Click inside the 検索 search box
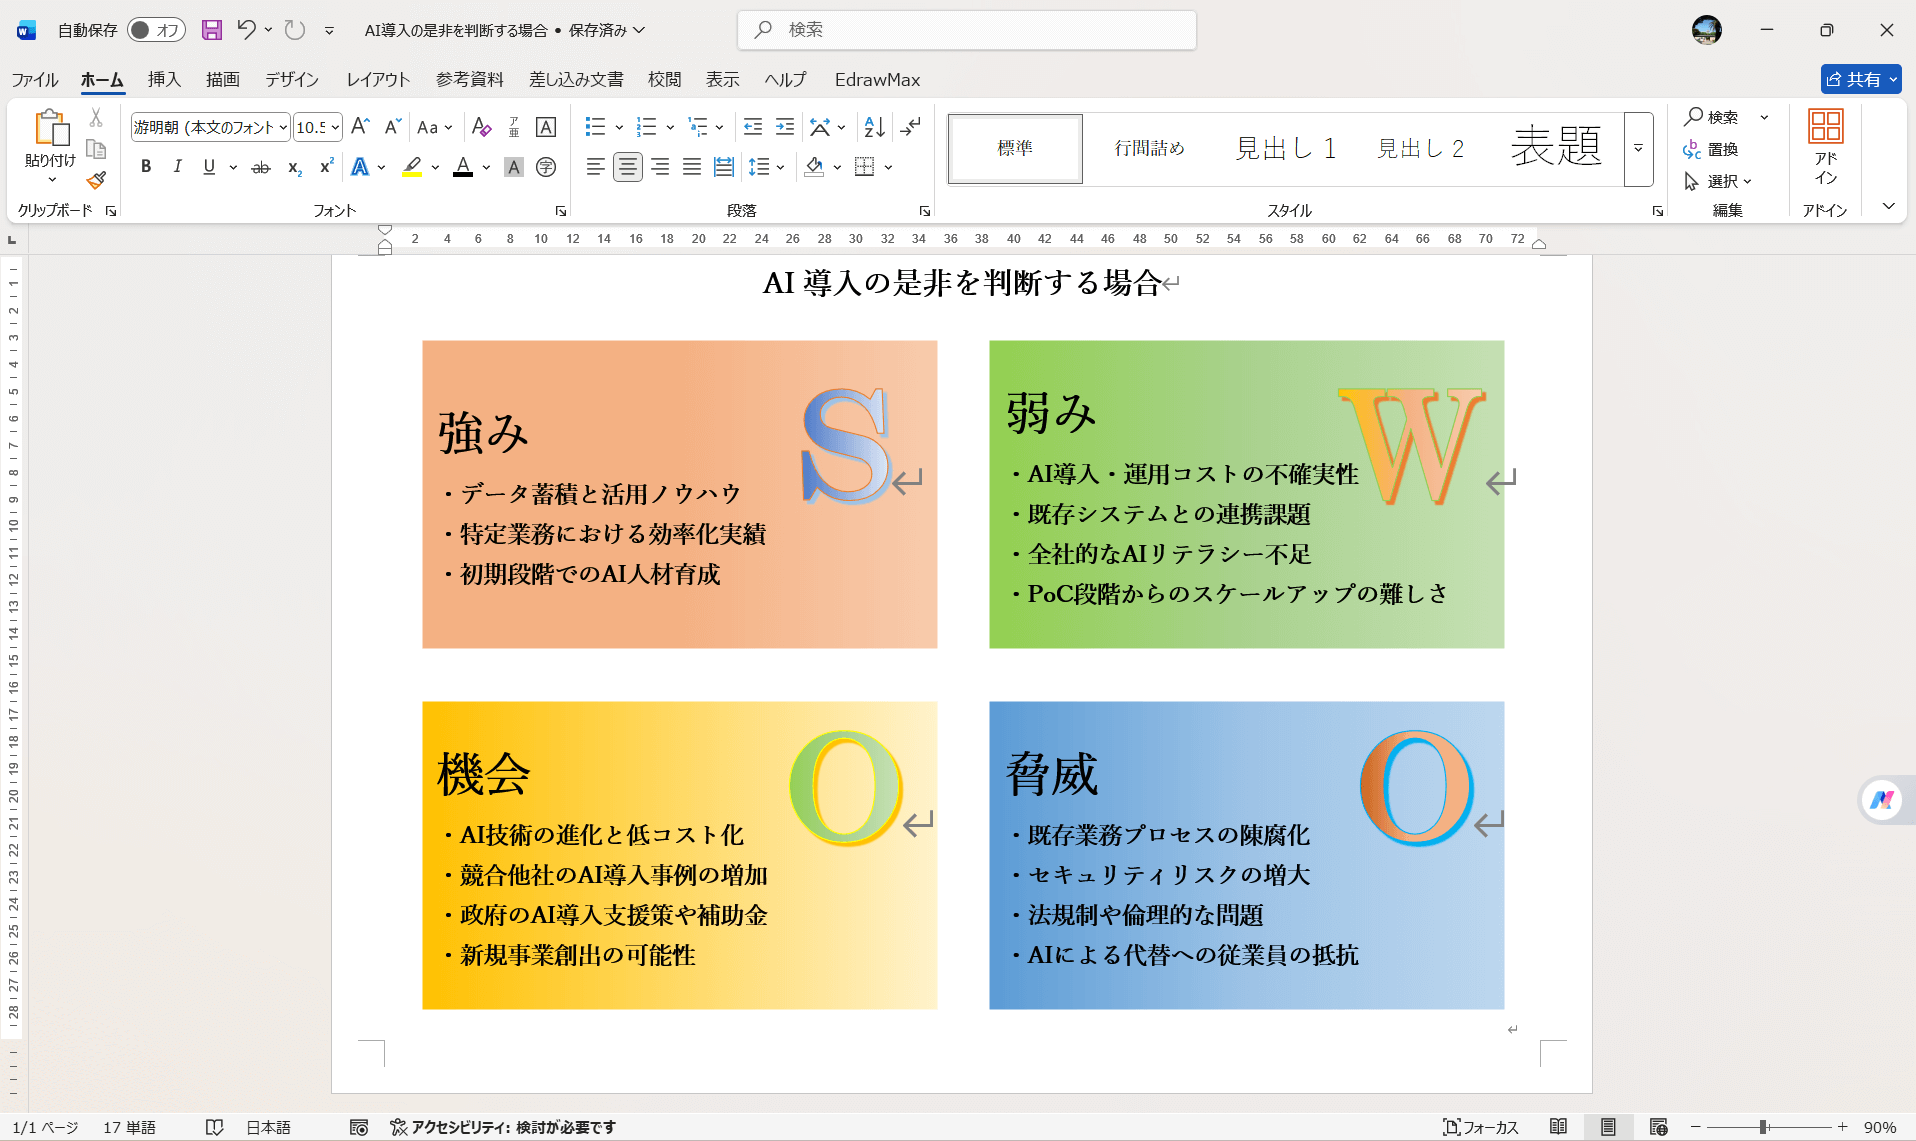The height and width of the screenshot is (1141, 1916). point(966,30)
